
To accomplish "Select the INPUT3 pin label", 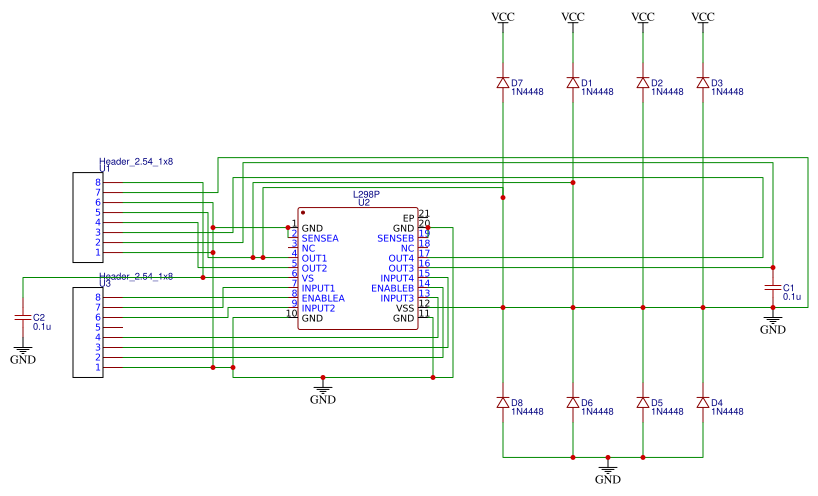I will (397, 298).
